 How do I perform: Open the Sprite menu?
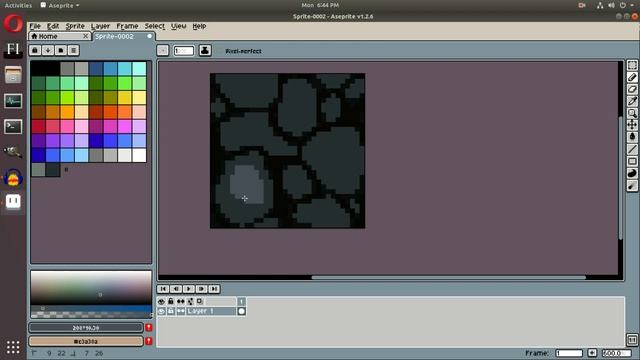(75, 26)
